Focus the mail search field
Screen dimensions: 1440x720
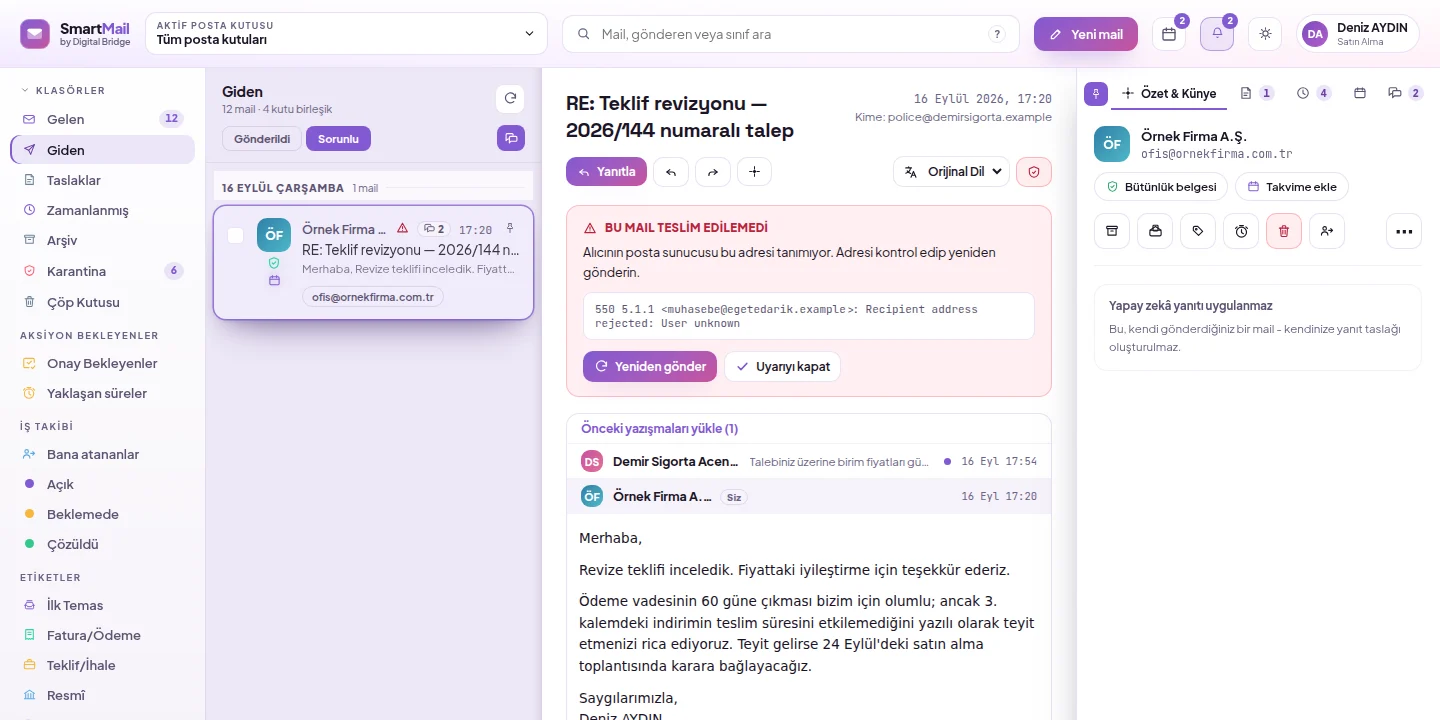(790, 34)
